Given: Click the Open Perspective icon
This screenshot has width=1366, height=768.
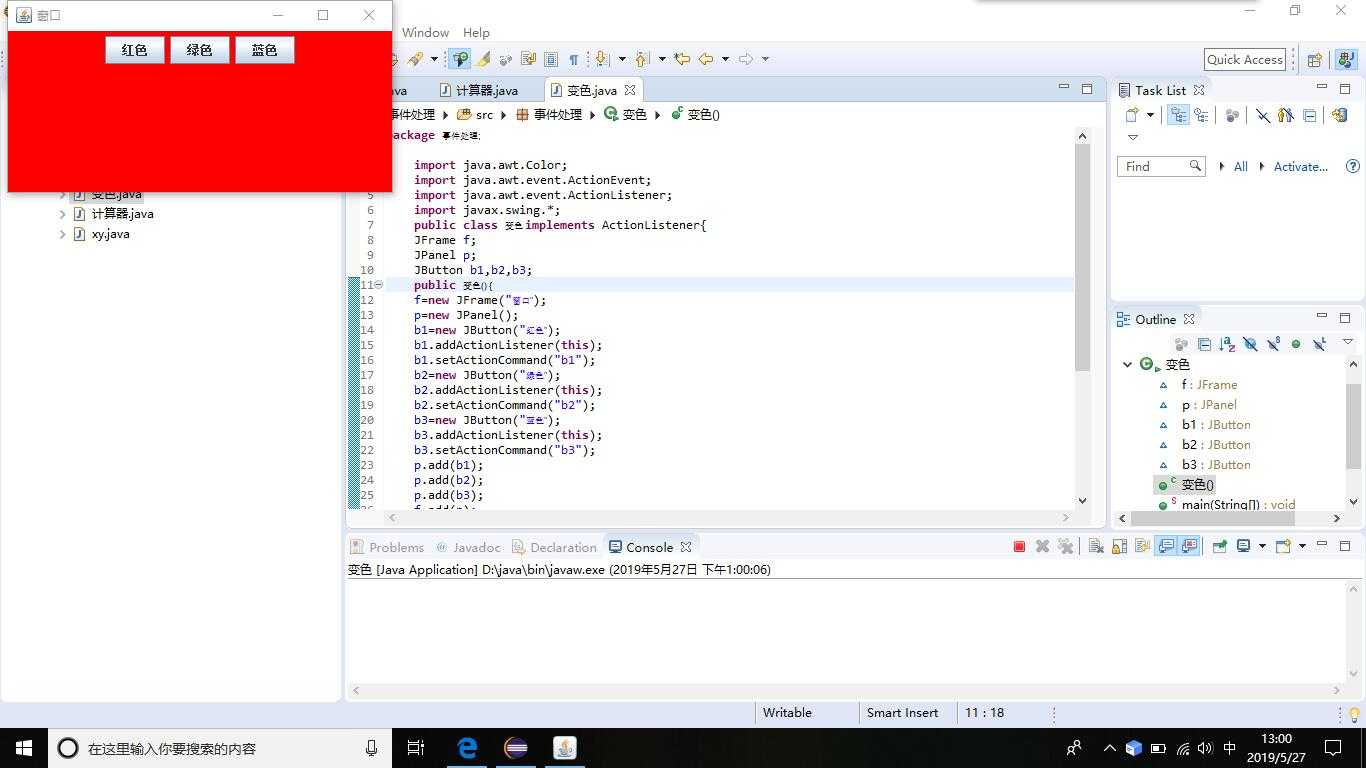Looking at the screenshot, I should point(1315,60).
